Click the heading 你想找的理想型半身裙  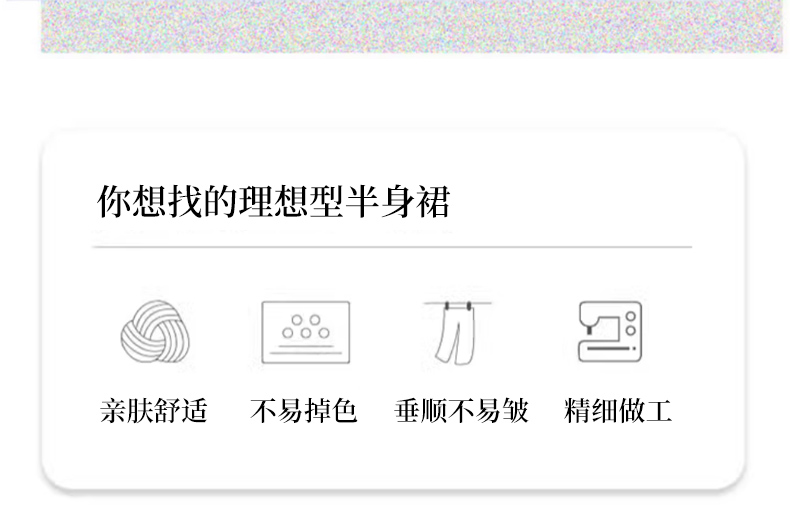pos(273,202)
